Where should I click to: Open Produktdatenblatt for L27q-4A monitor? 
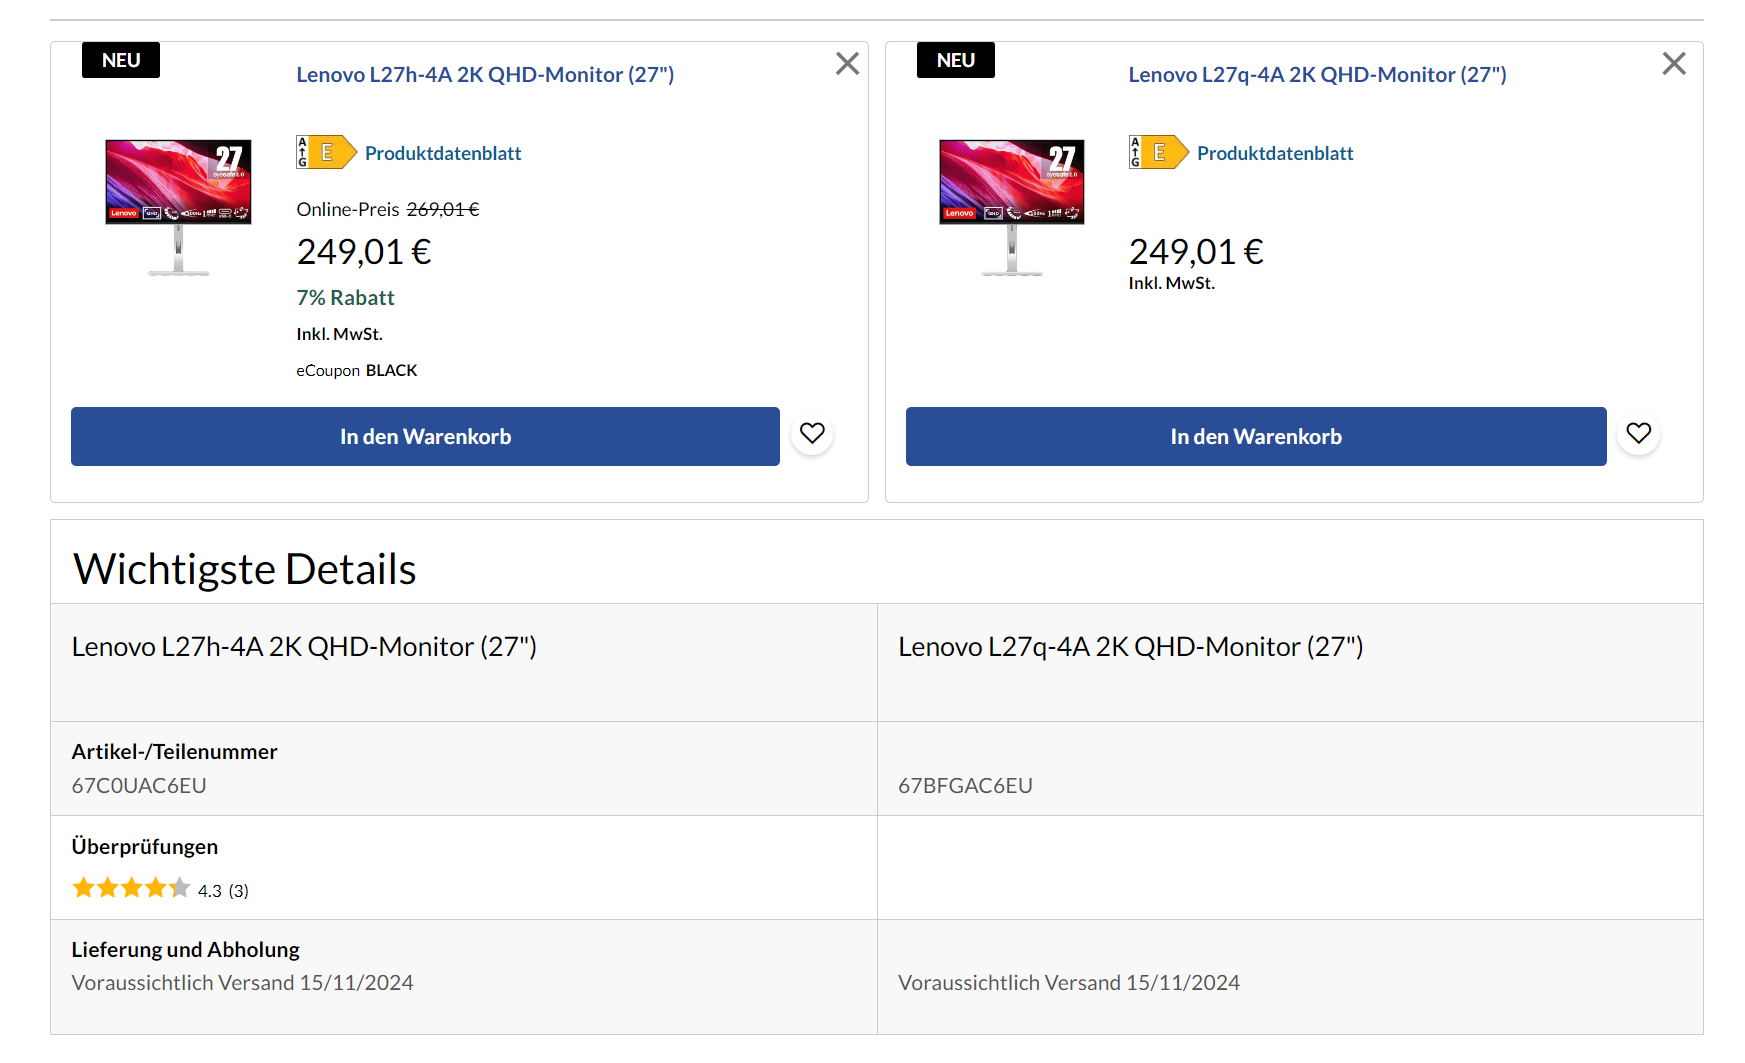click(1275, 154)
